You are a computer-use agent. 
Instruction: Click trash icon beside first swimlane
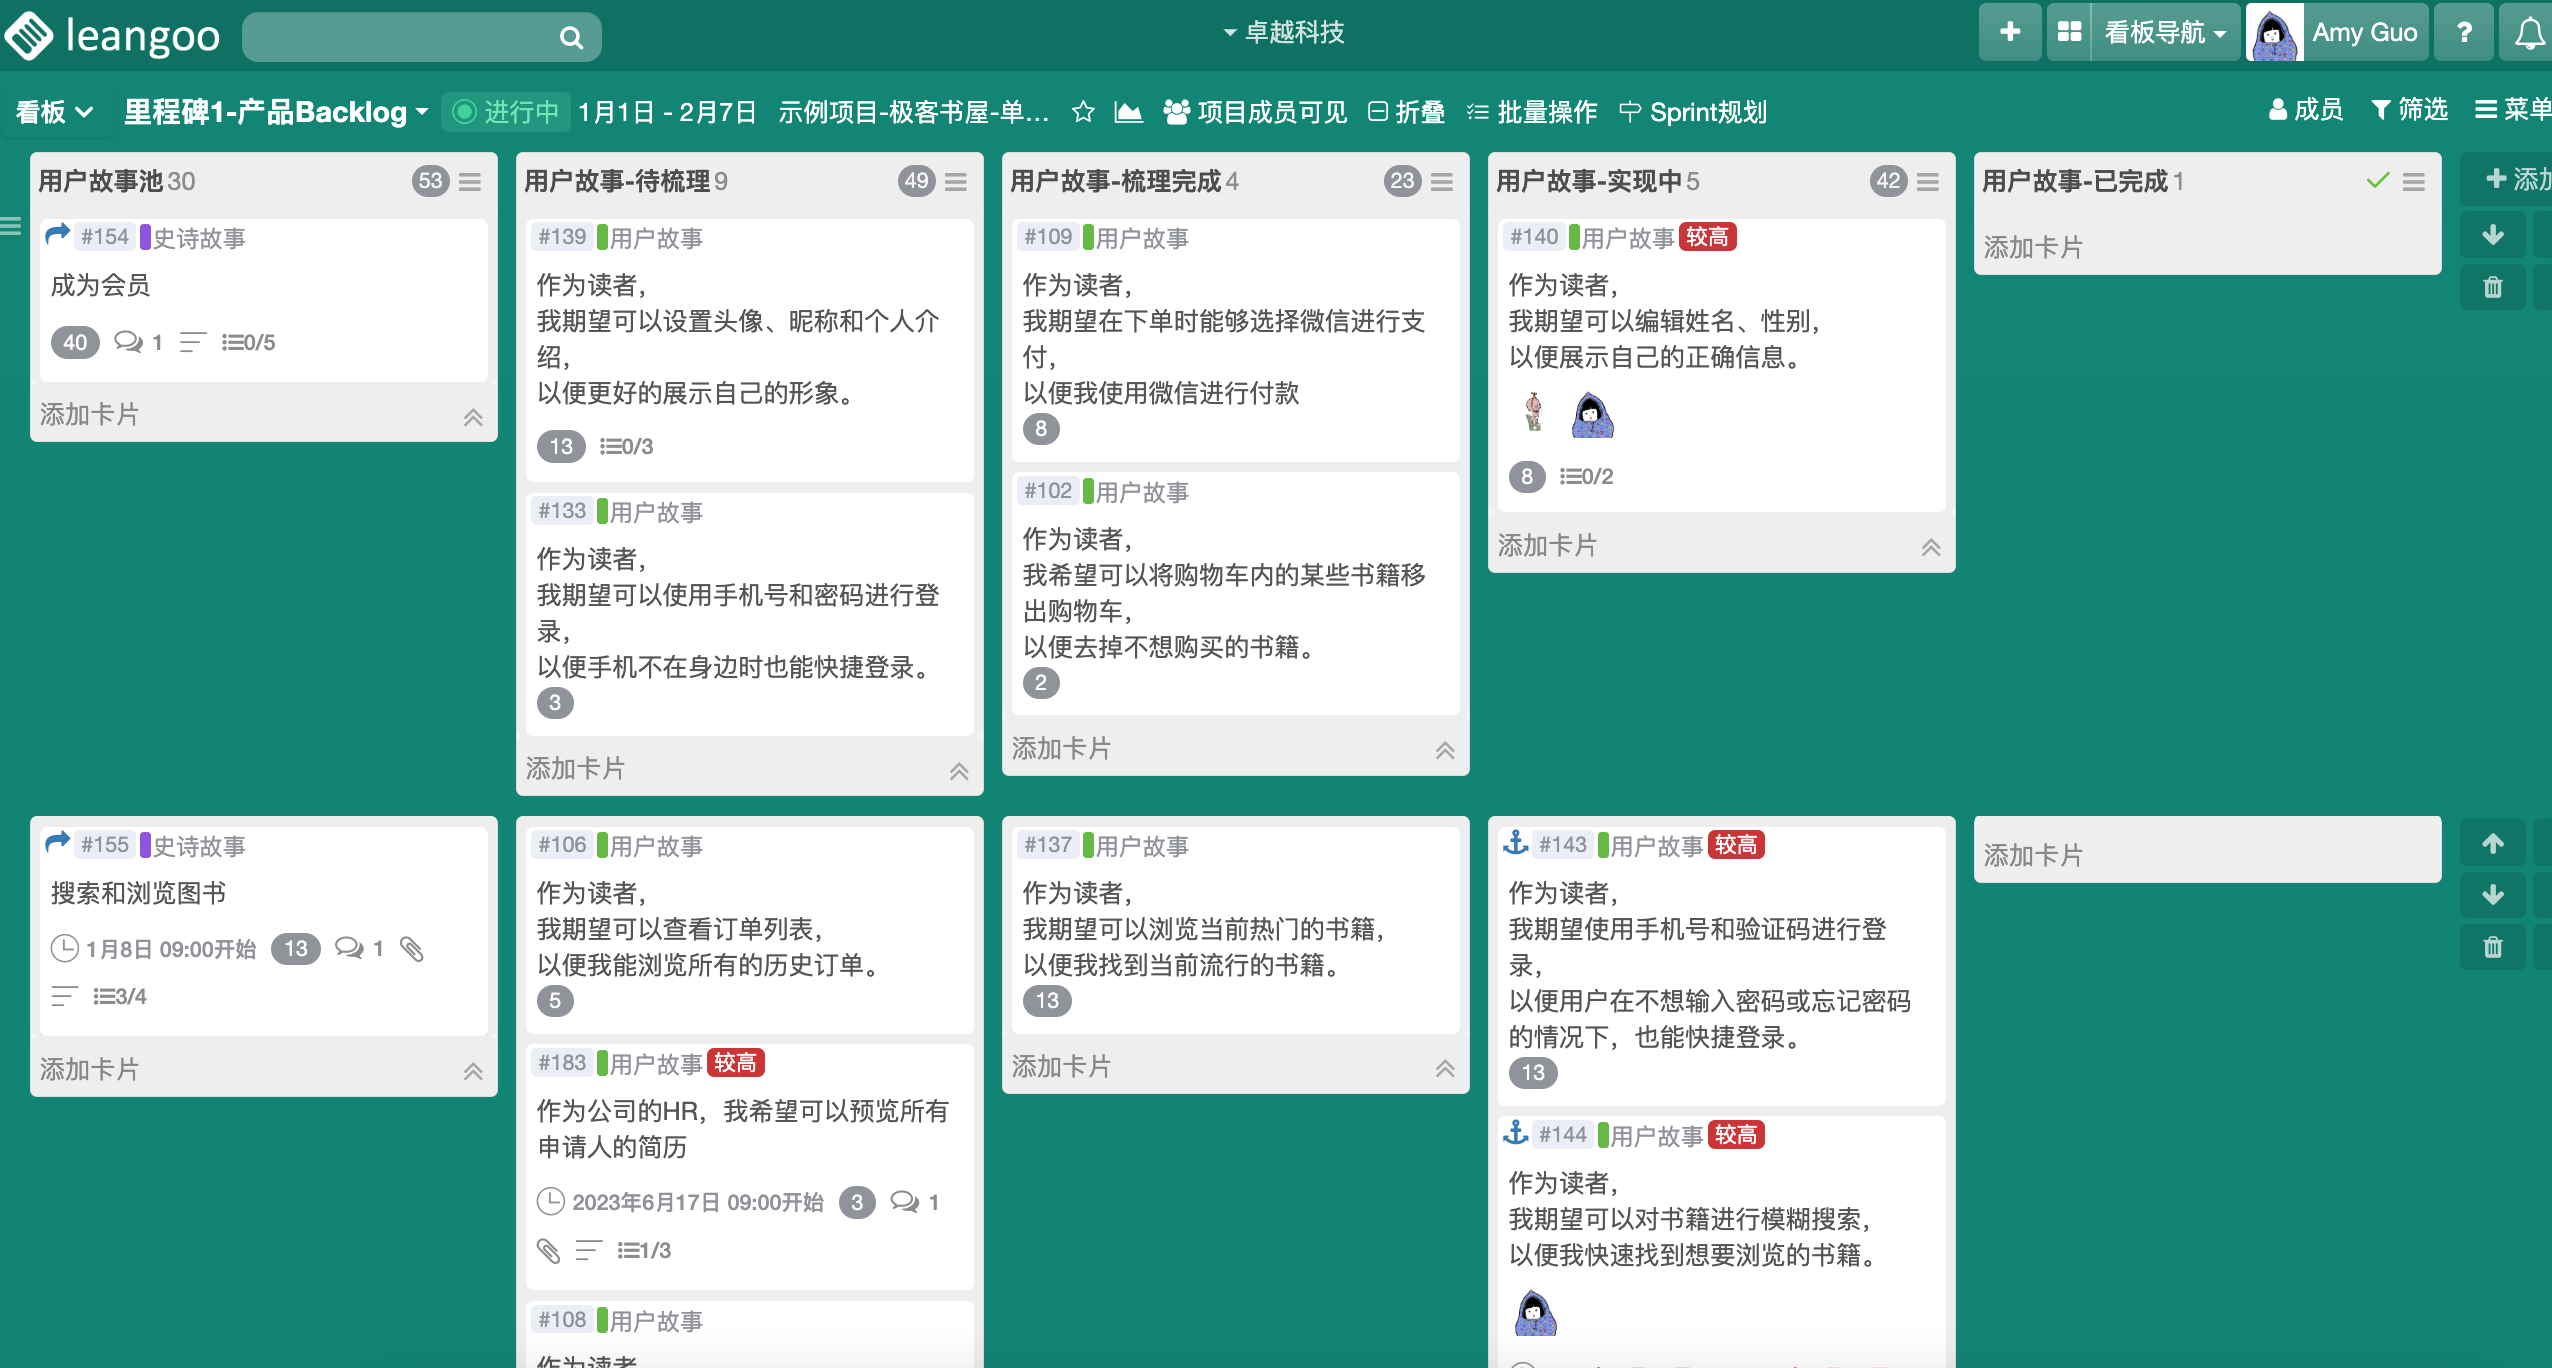coord(2492,288)
